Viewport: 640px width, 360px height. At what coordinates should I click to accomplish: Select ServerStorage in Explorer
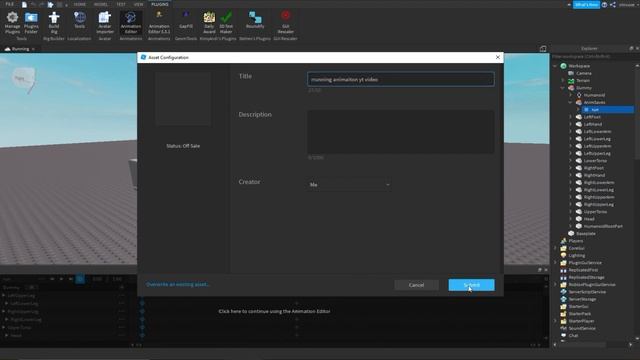click(582, 299)
